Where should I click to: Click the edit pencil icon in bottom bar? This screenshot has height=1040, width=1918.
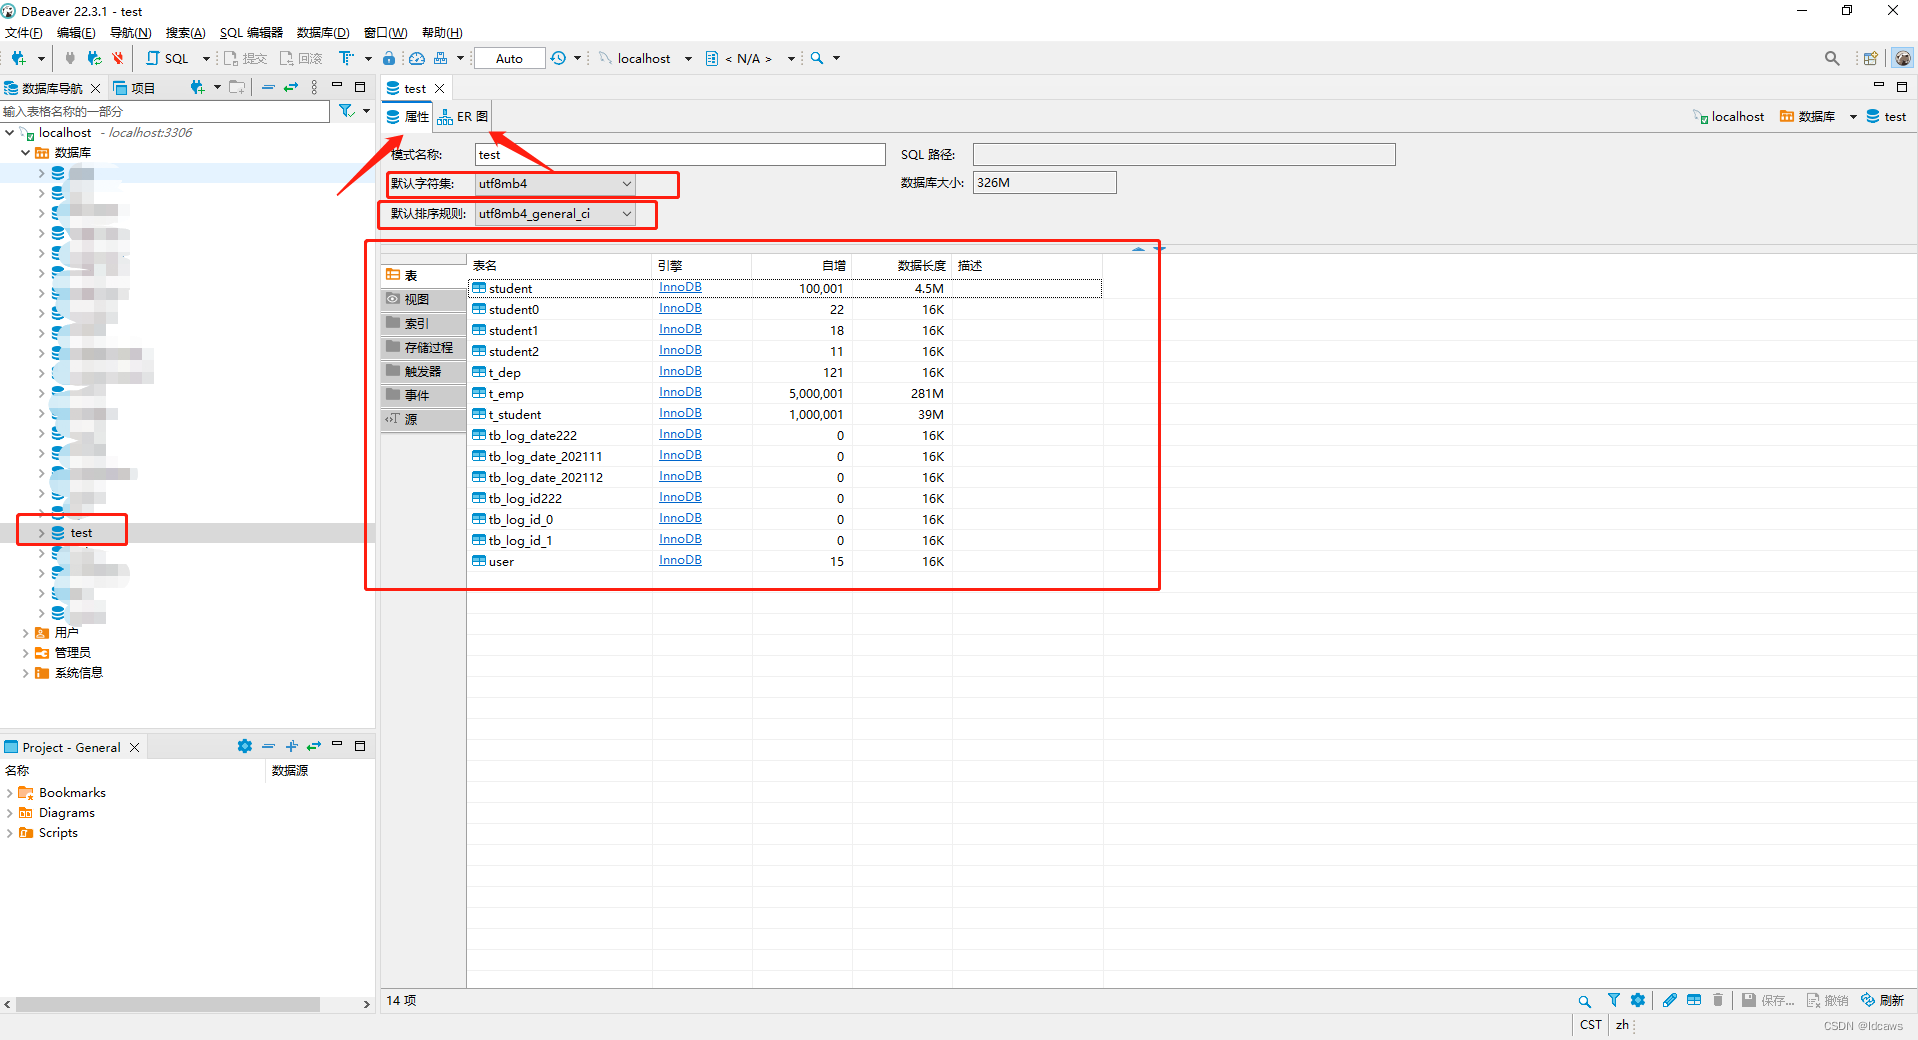(1669, 1000)
